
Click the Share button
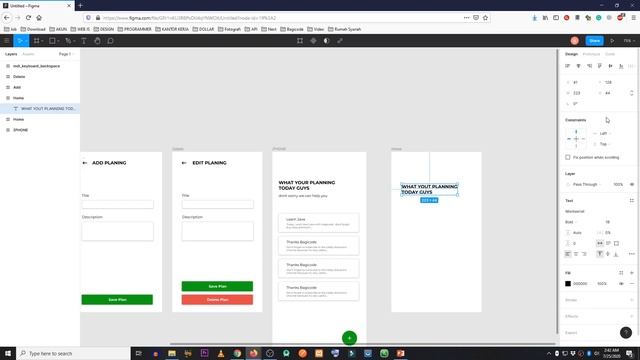(x=594, y=41)
